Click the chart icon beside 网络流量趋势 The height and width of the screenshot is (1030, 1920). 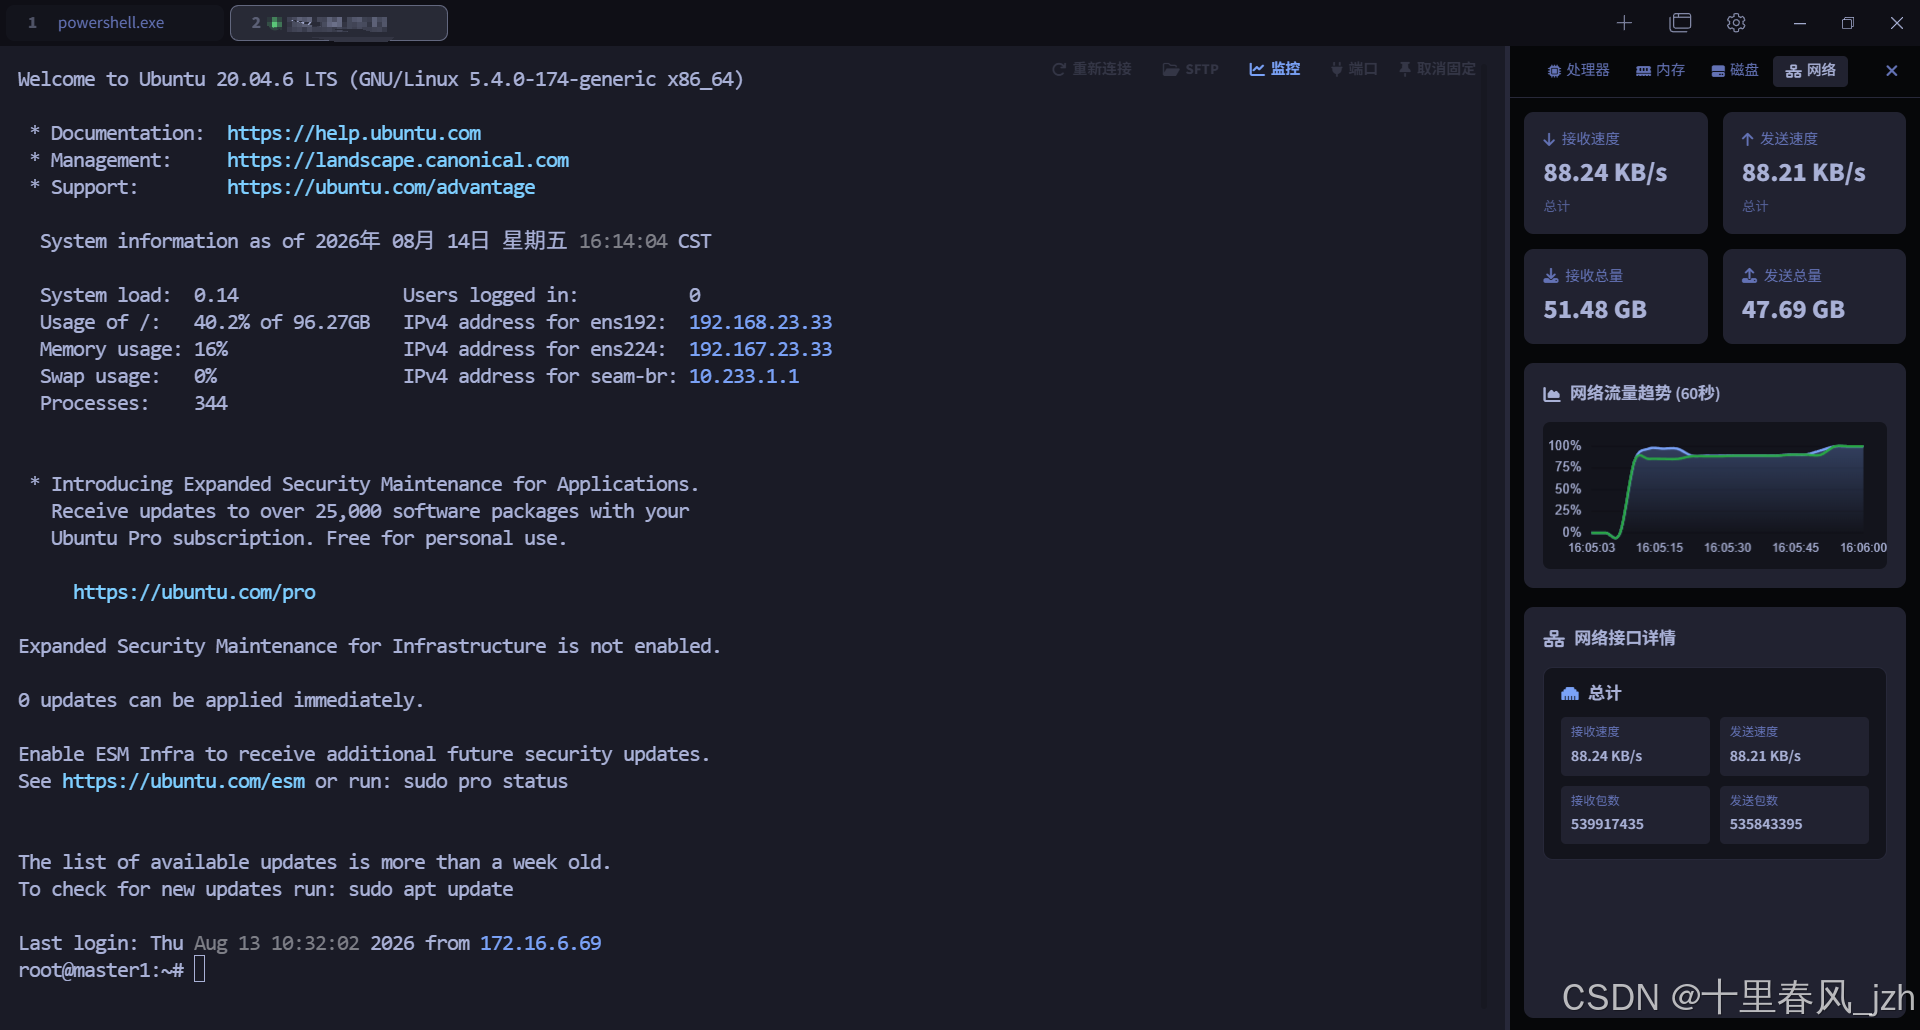click(1552, 394)
